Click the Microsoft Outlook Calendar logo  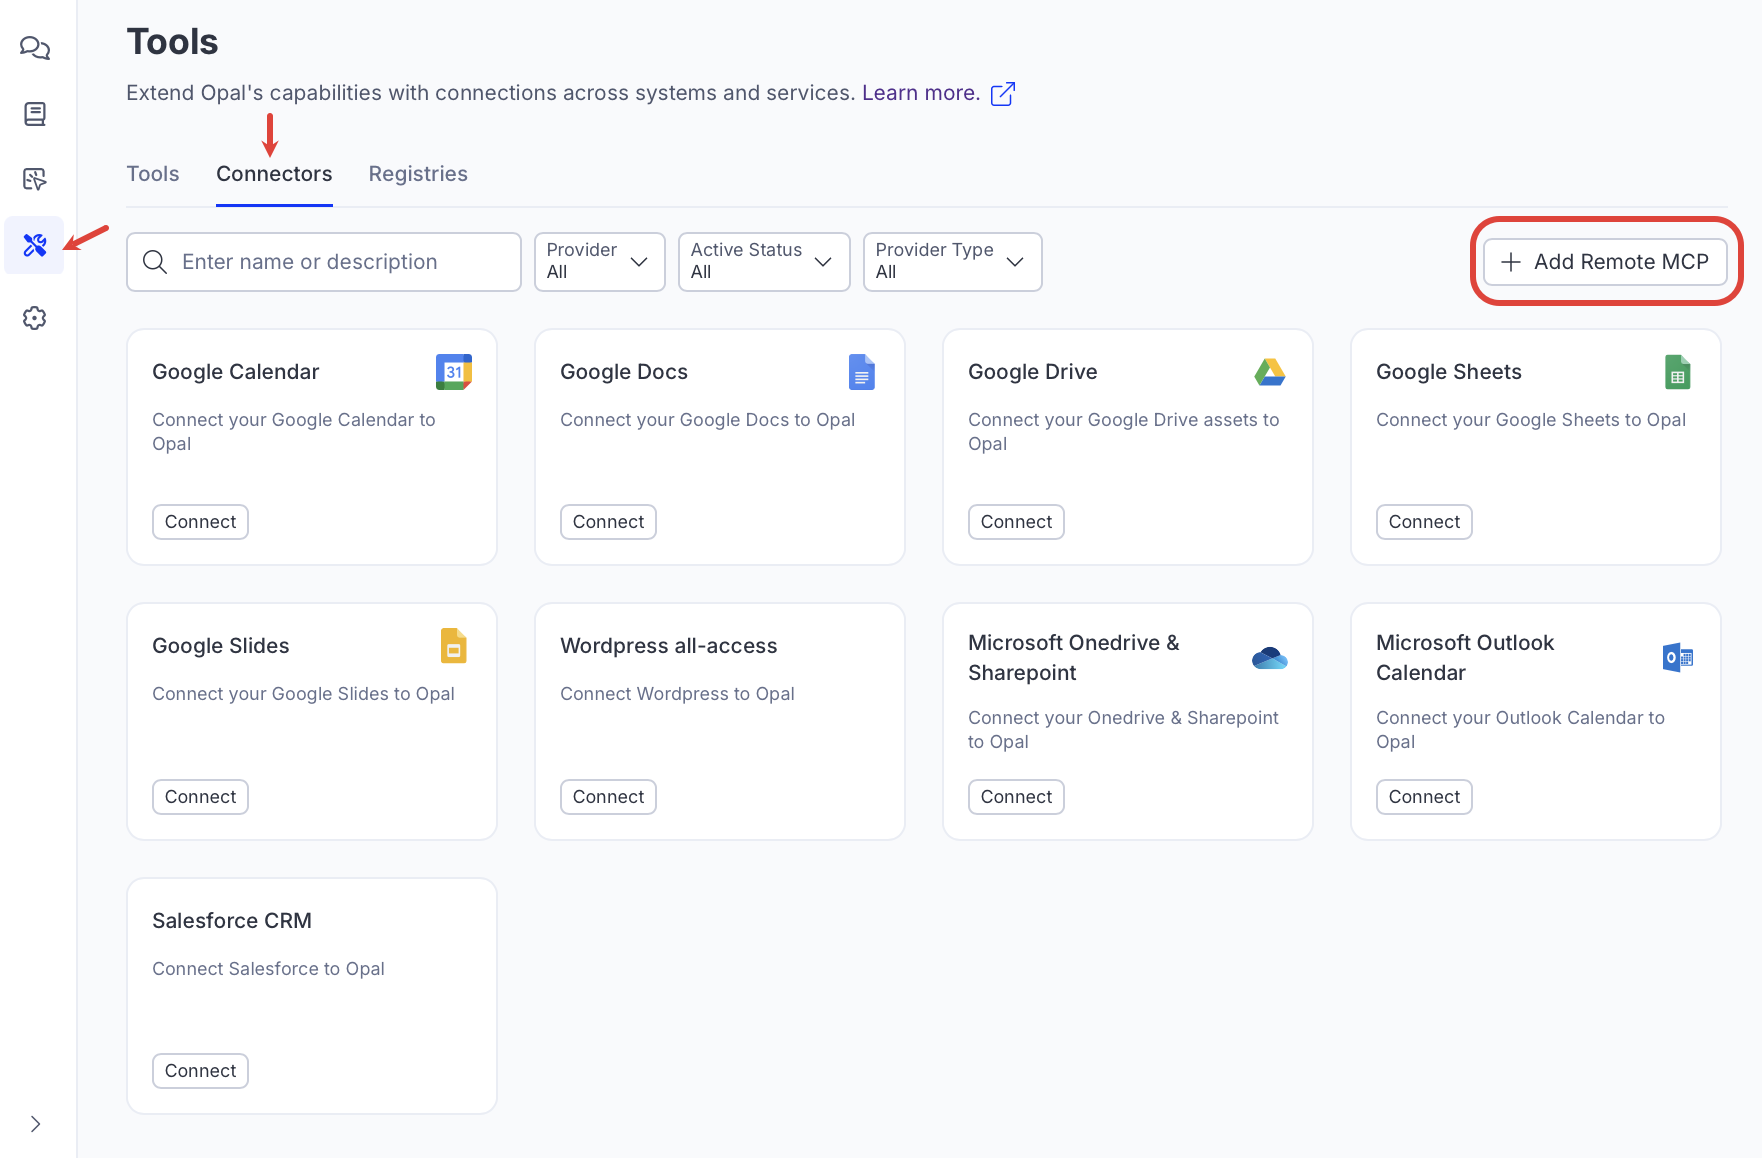click(1677, 658)
